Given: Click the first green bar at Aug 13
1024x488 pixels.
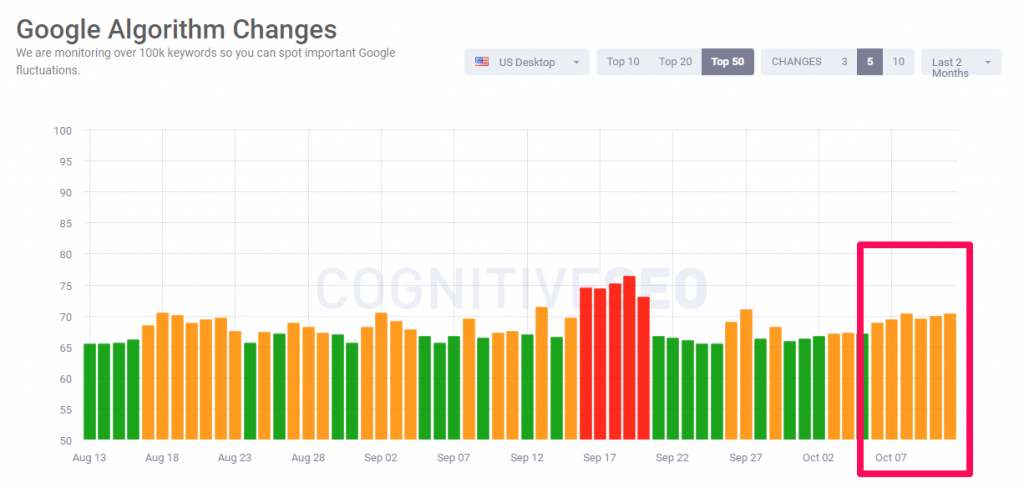Looking at the screenshot, I should 89,392.
